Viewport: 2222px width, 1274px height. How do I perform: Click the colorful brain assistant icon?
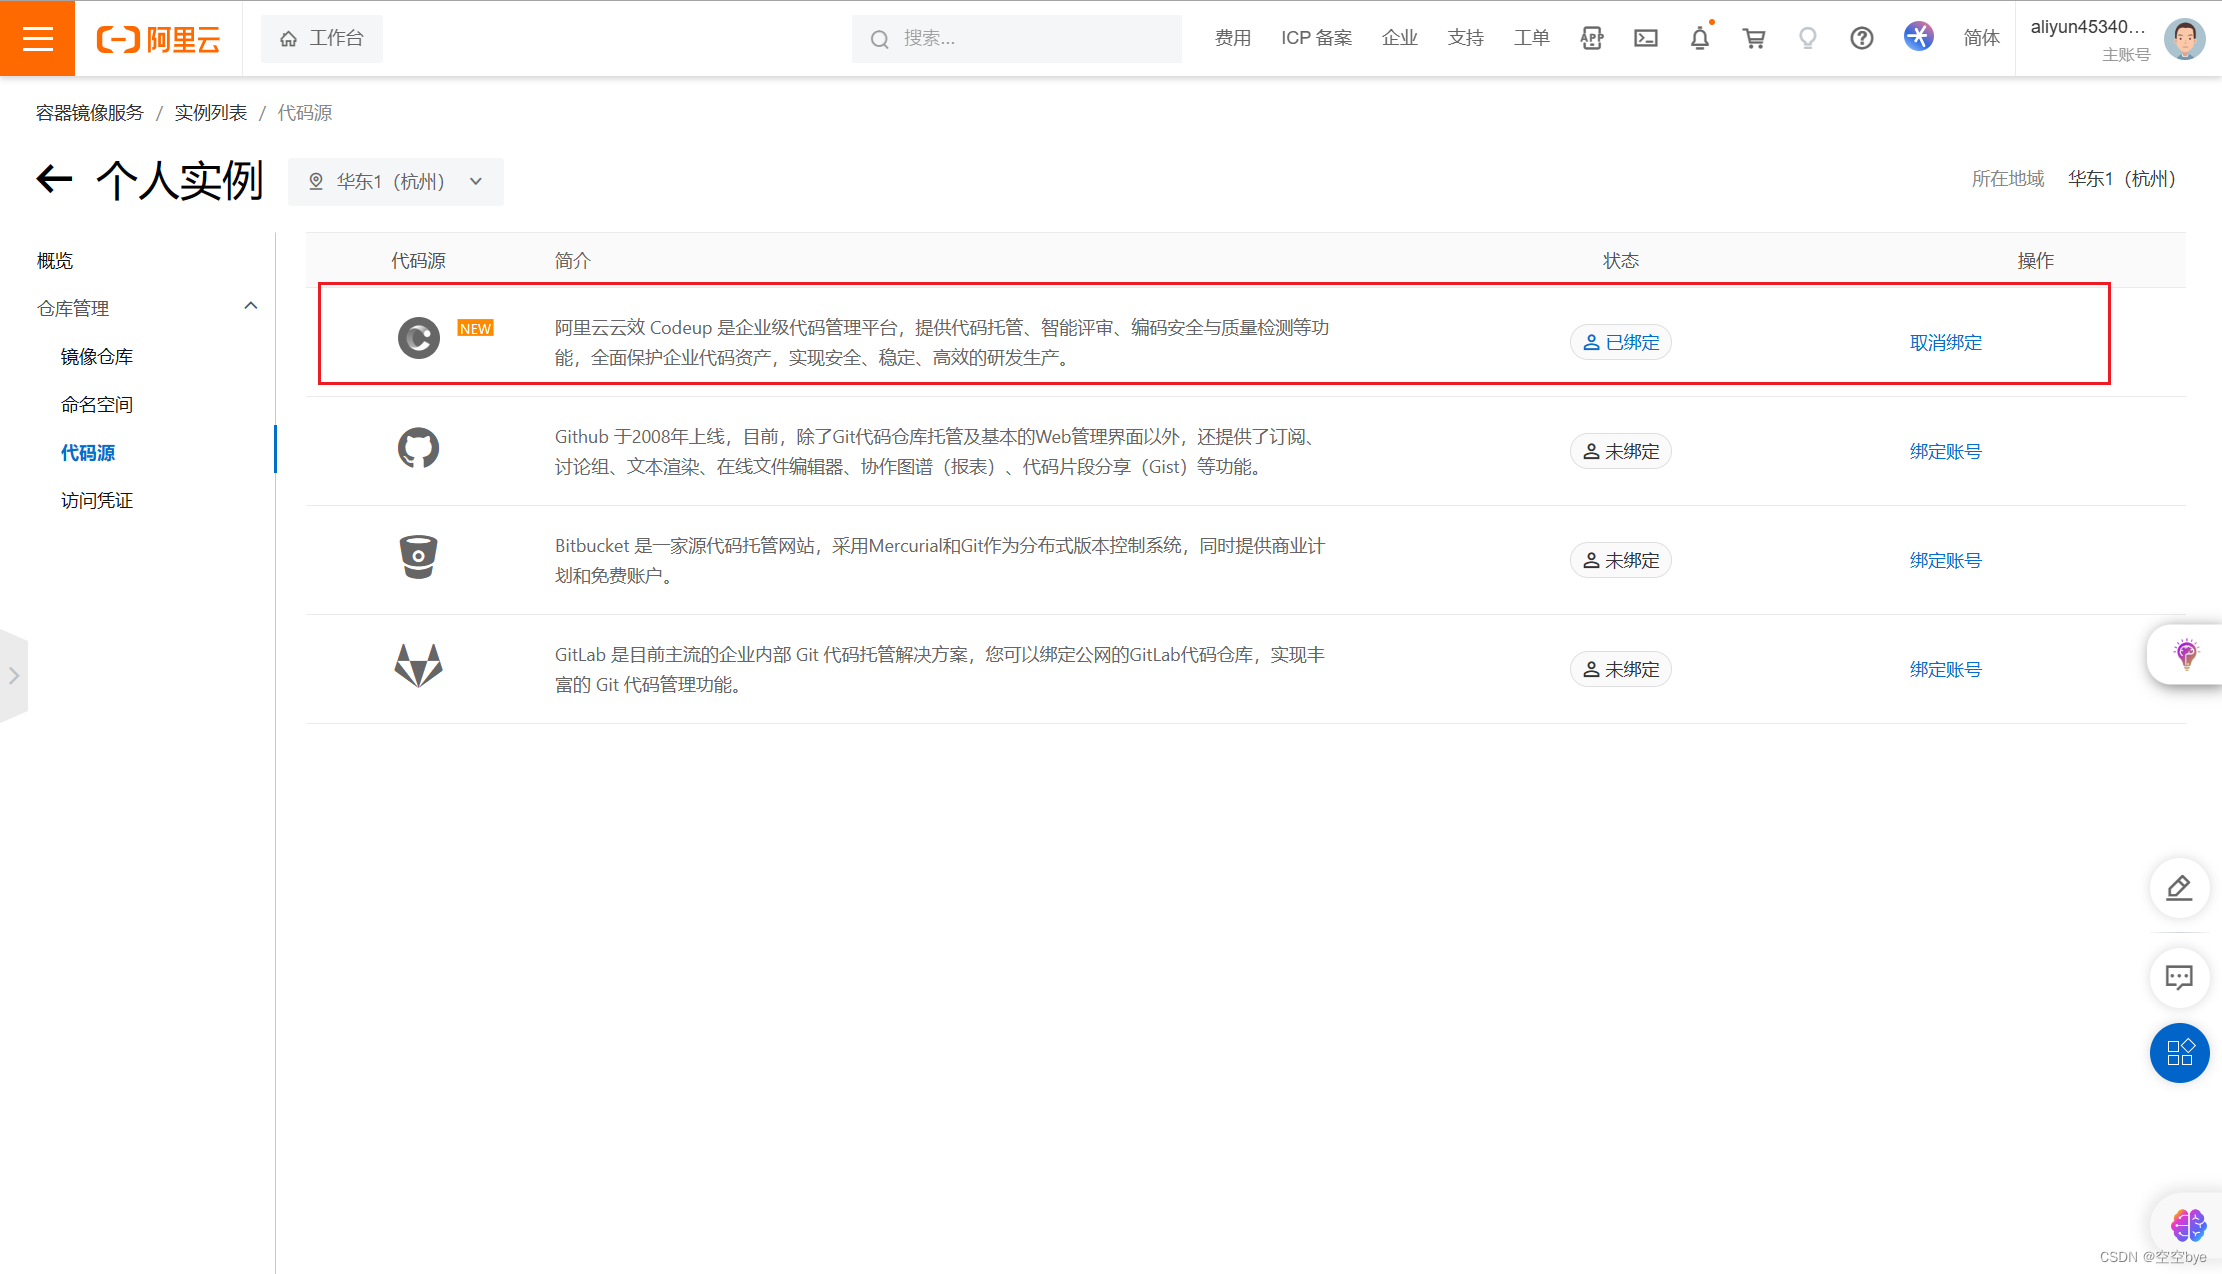coord(2188,1224)
